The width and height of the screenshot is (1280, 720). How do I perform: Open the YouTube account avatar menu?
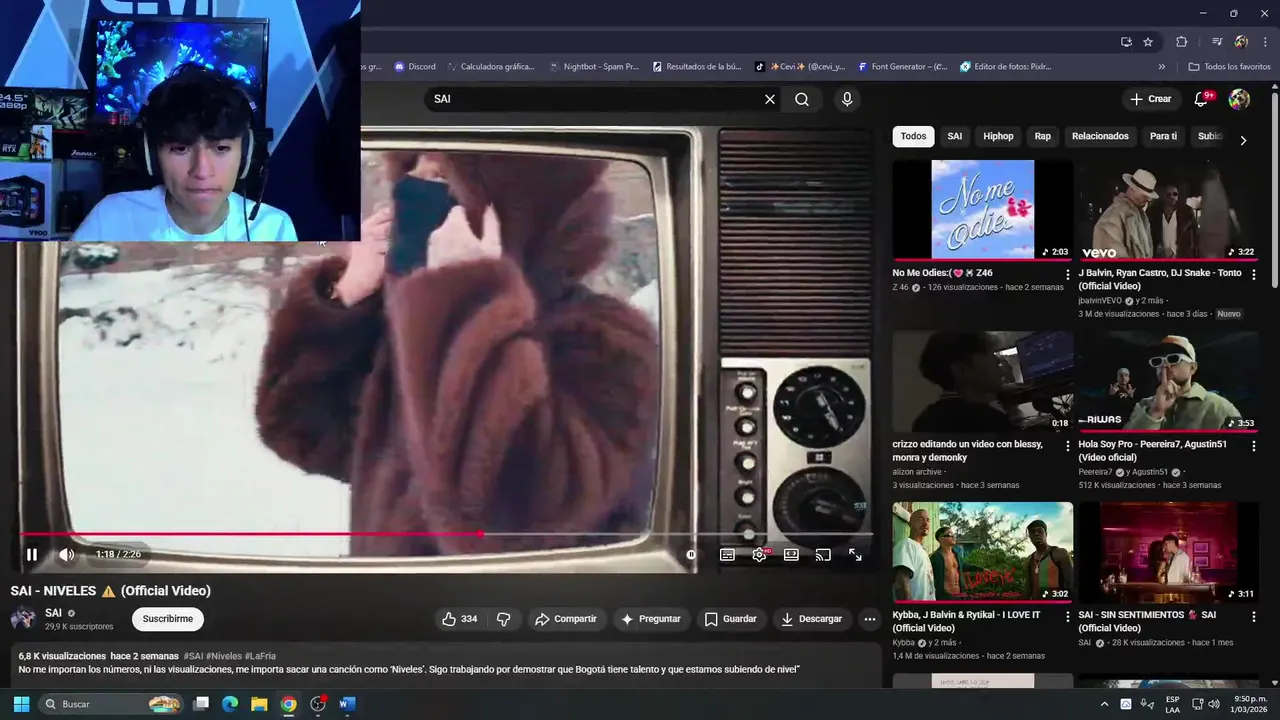click(x=1239, y=99)
